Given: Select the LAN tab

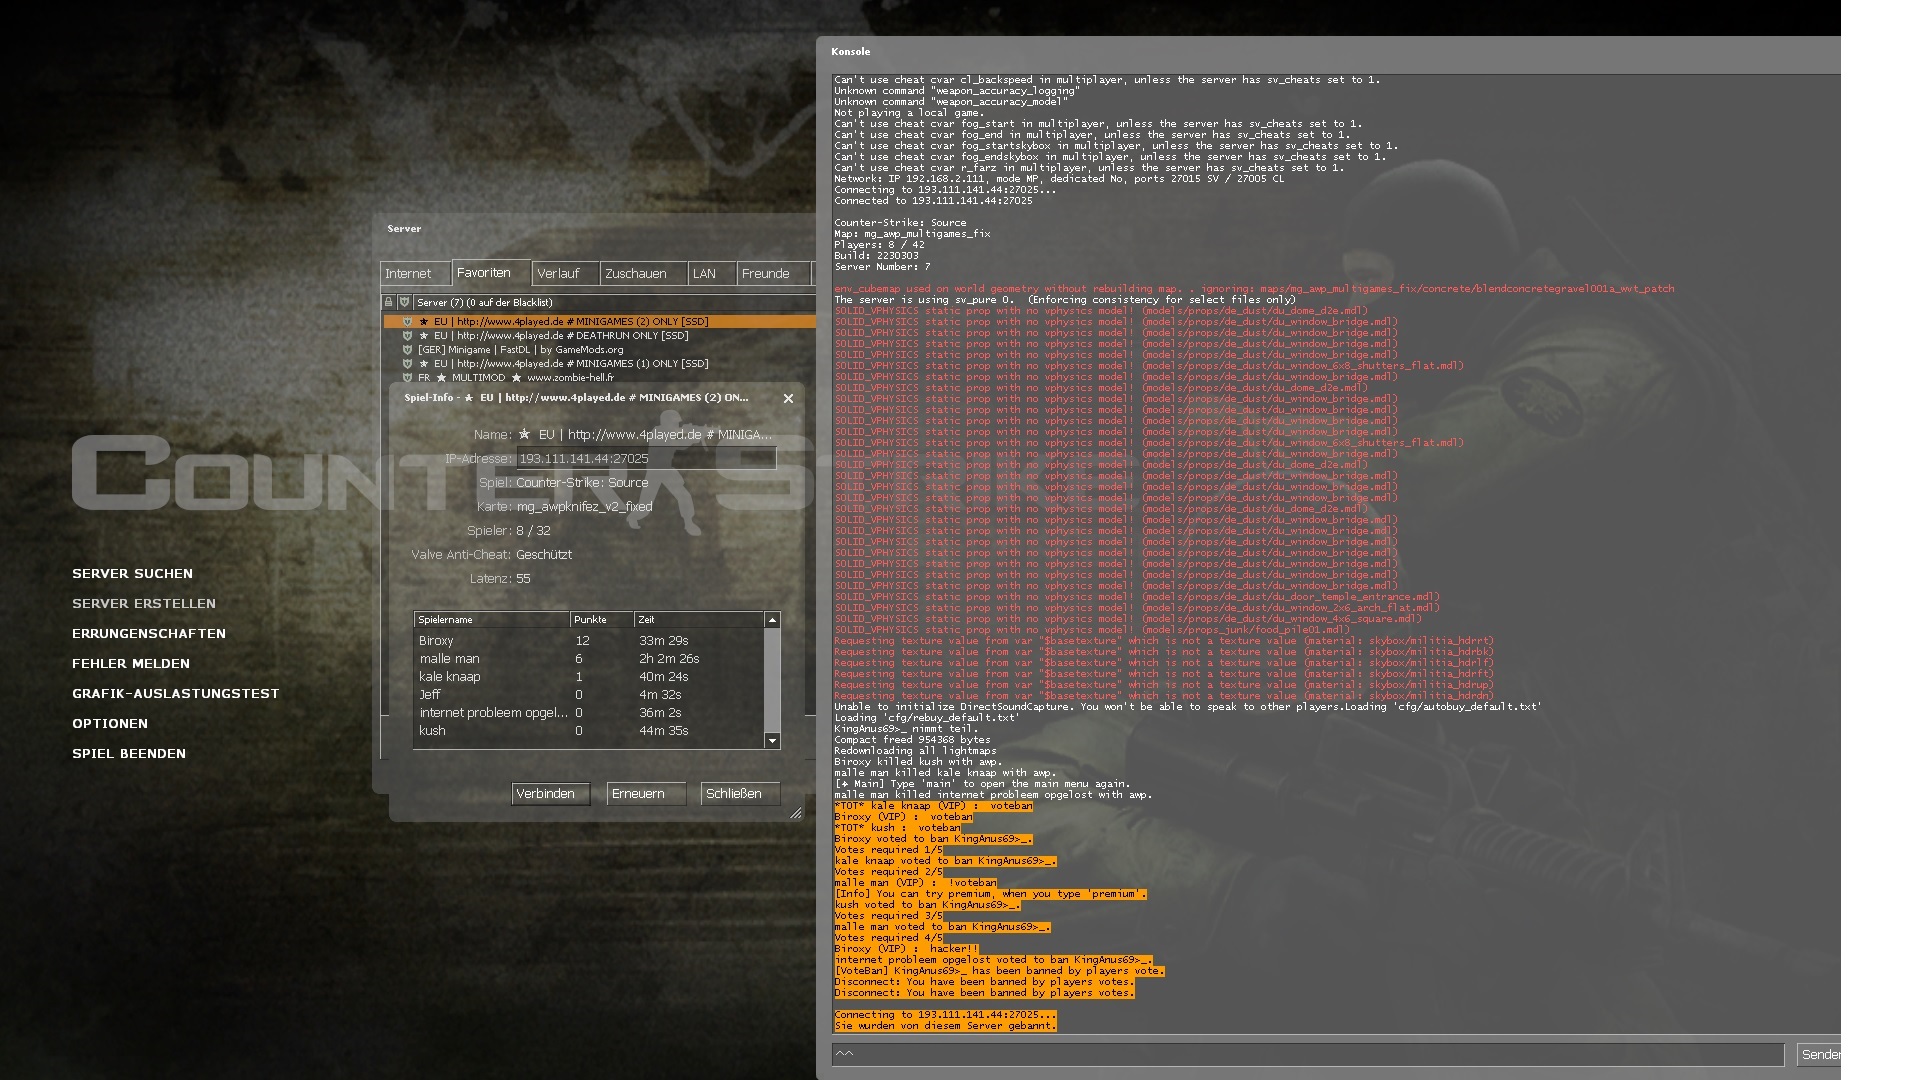Looking at the screenshot, I should [x=712, y=273].
